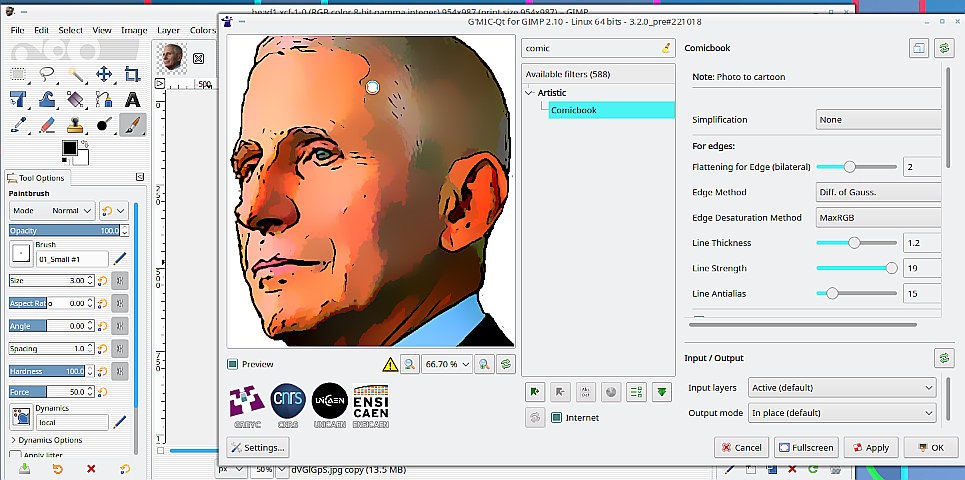
Task: Select the Clone stamp tool
Action: point(76,125)
